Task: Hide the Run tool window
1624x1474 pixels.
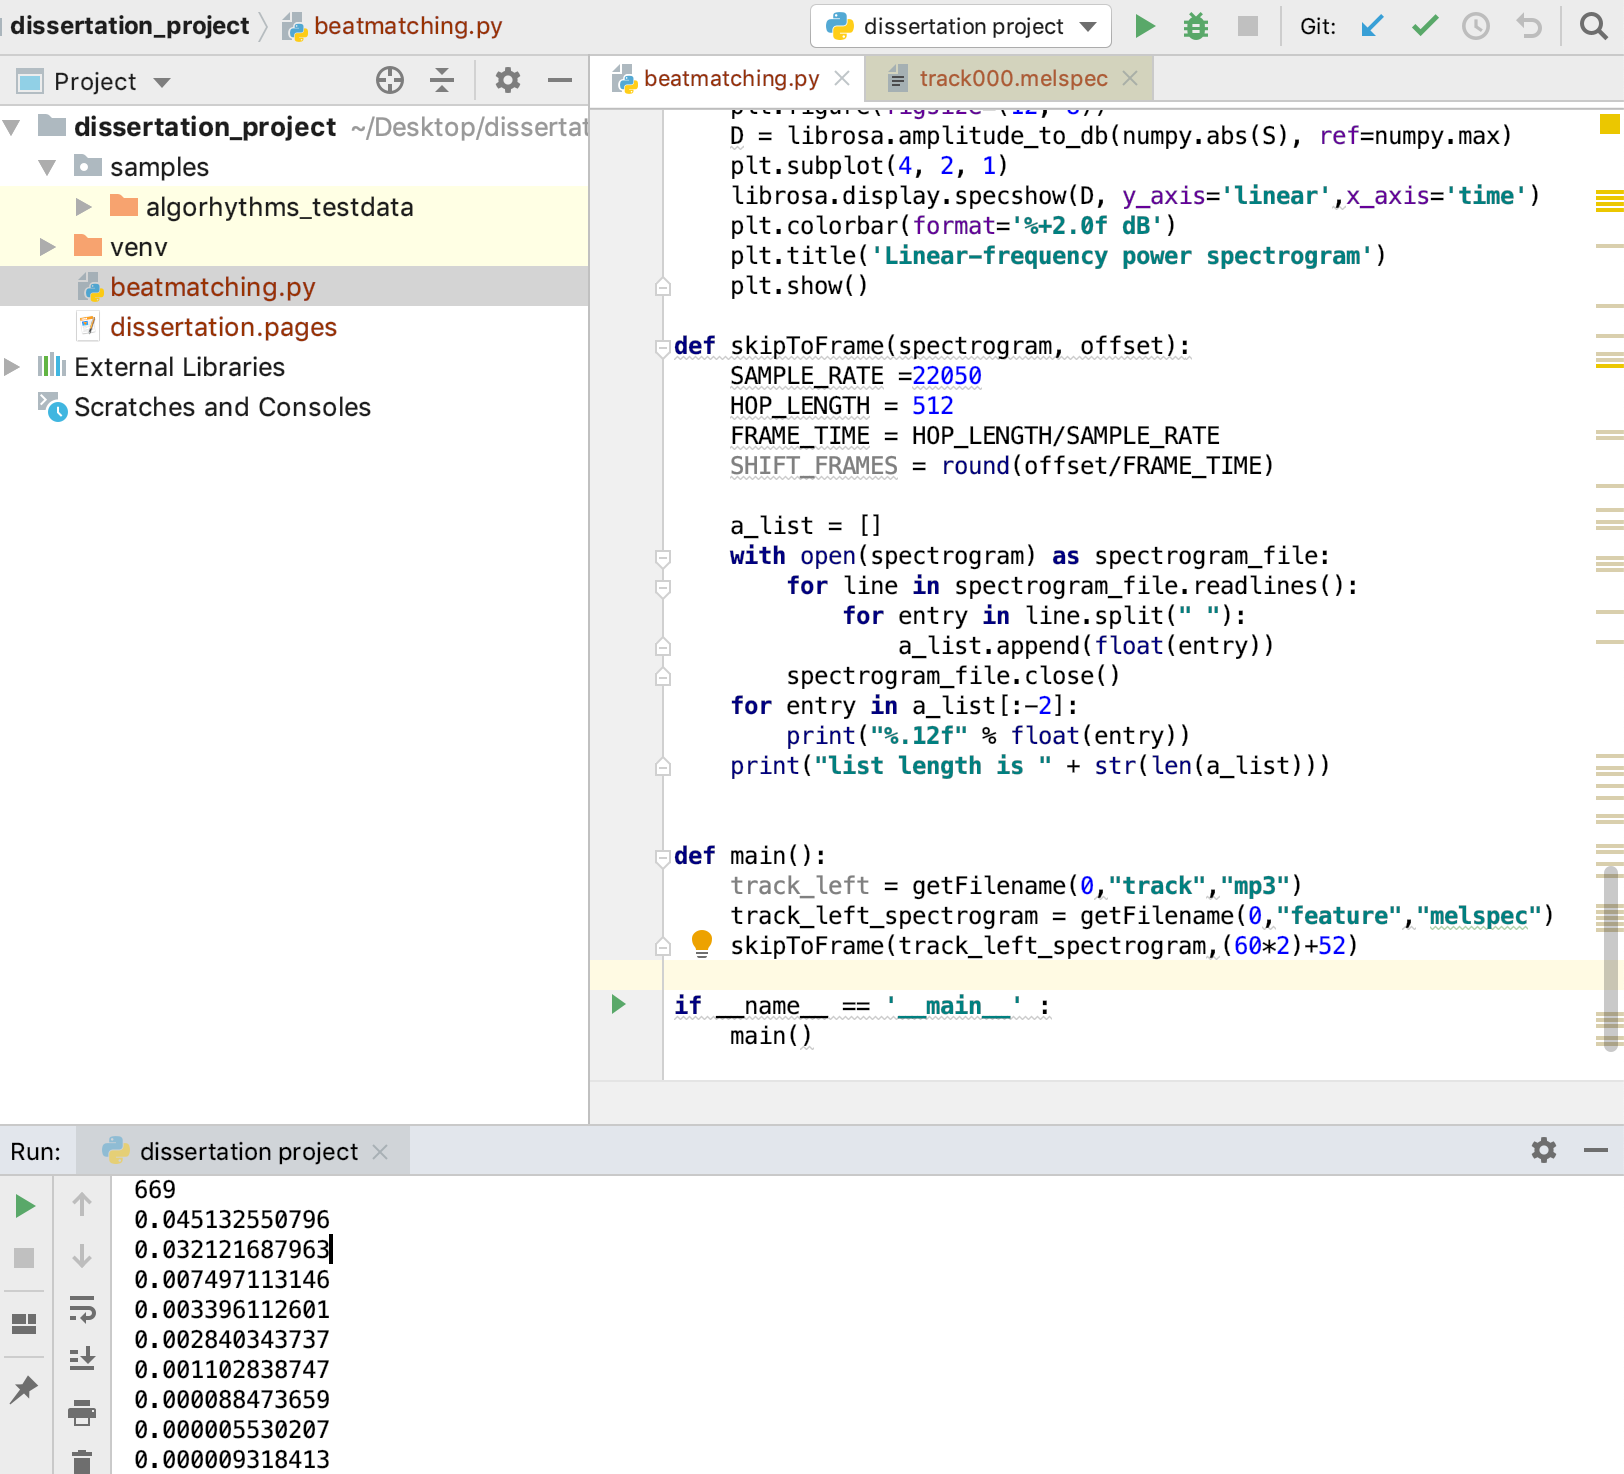Action: click(1596, 1151)
